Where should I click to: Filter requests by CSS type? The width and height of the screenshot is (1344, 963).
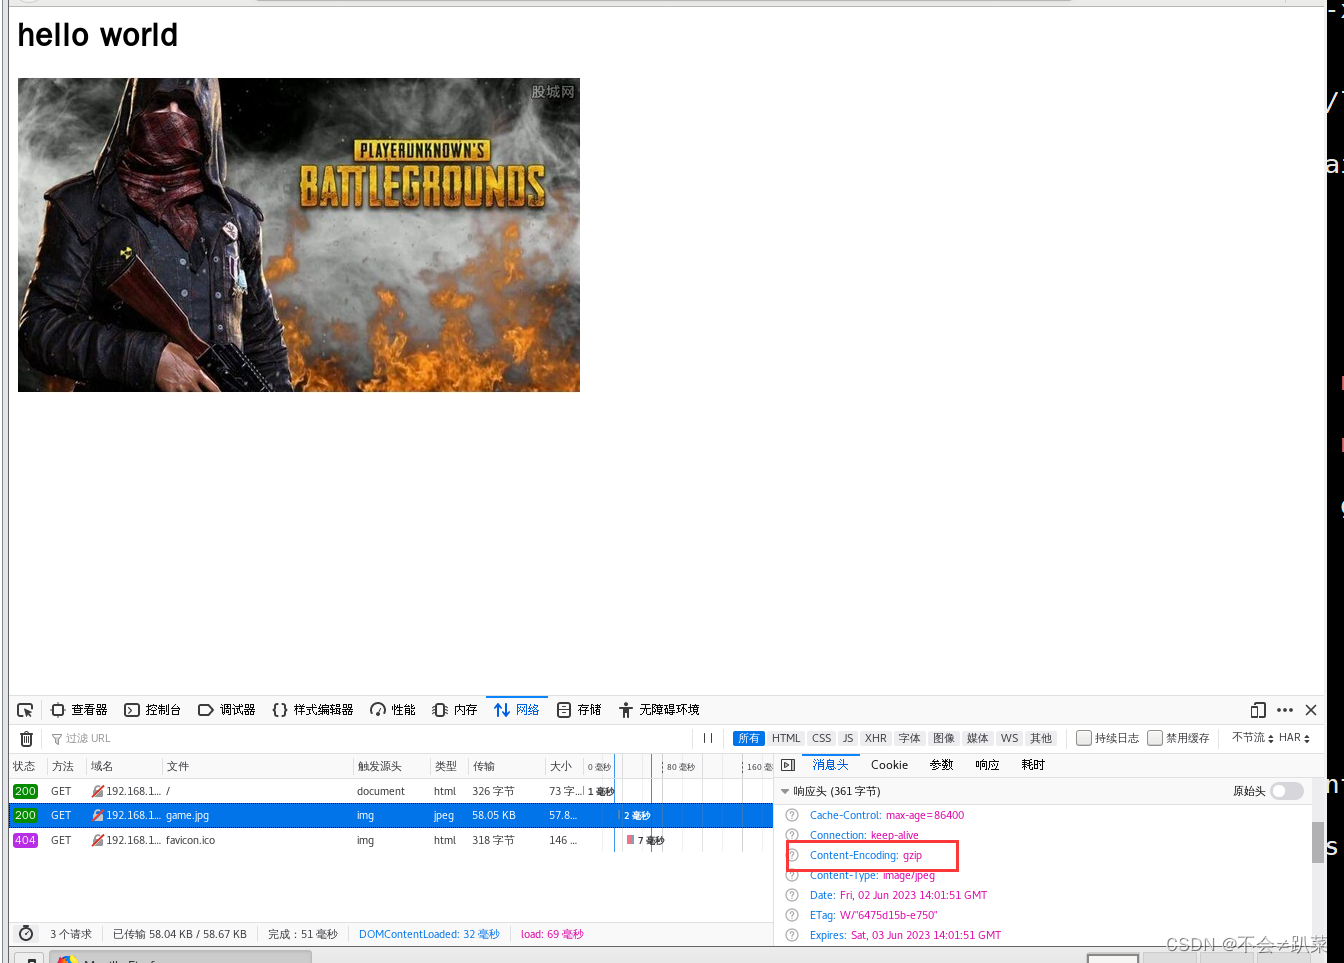pos(822,738)
